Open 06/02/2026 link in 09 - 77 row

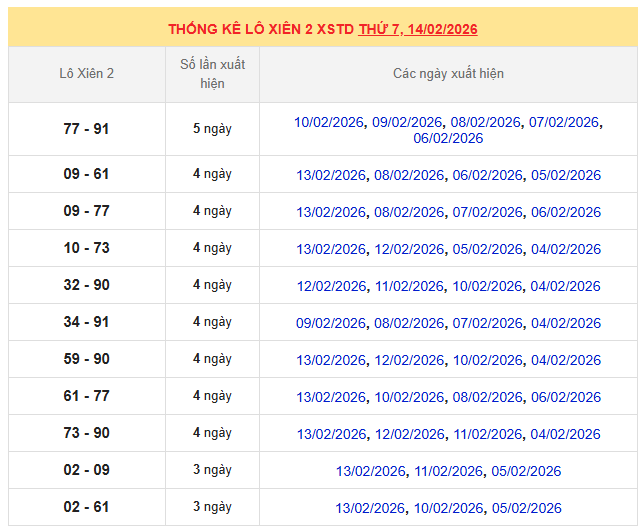(566, 212)
